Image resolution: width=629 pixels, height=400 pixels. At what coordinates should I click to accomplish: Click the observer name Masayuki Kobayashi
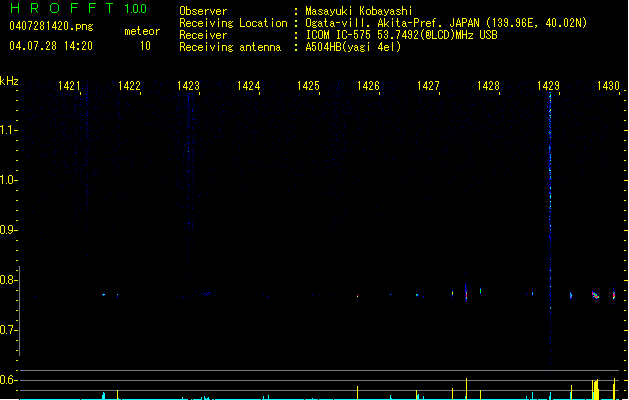click(359, 11)
